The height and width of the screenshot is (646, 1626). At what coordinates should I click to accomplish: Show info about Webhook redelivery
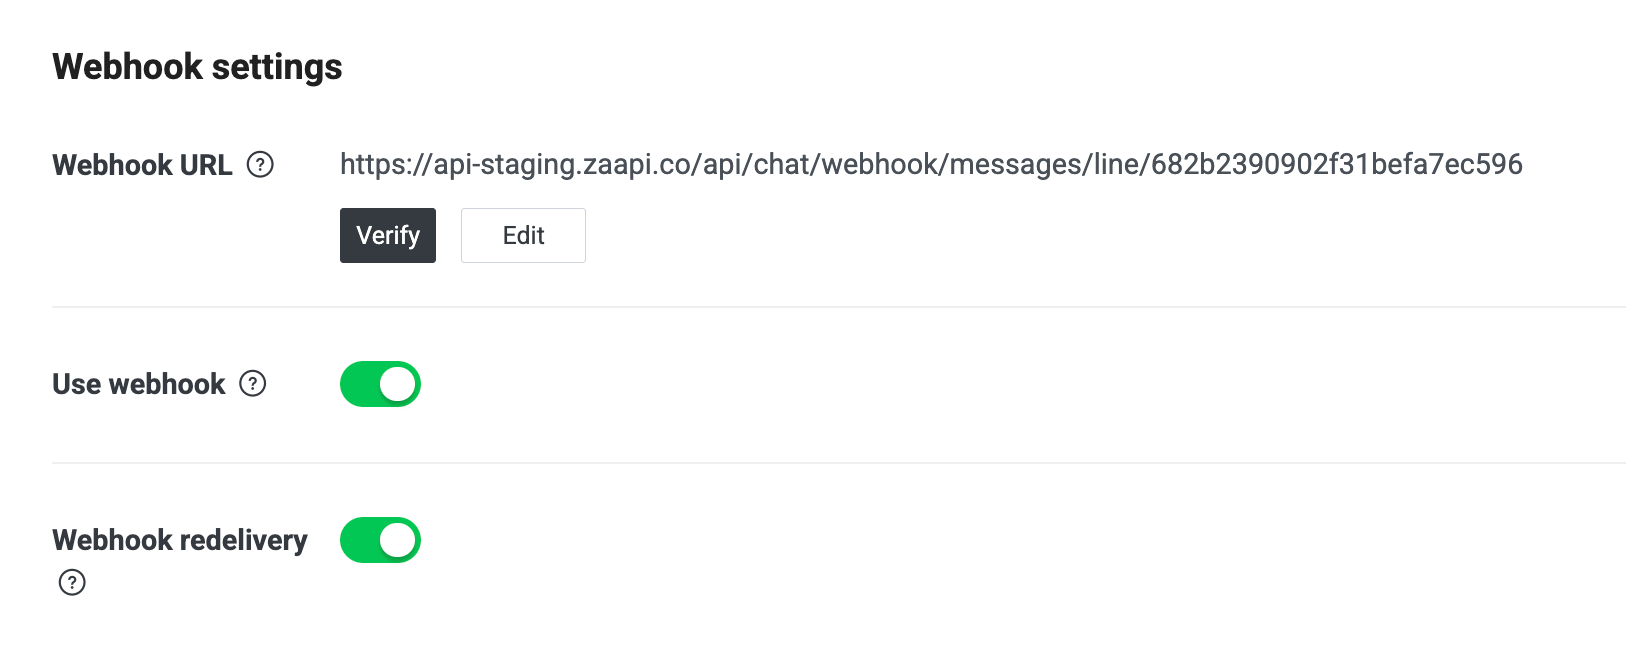coord(72,582)
